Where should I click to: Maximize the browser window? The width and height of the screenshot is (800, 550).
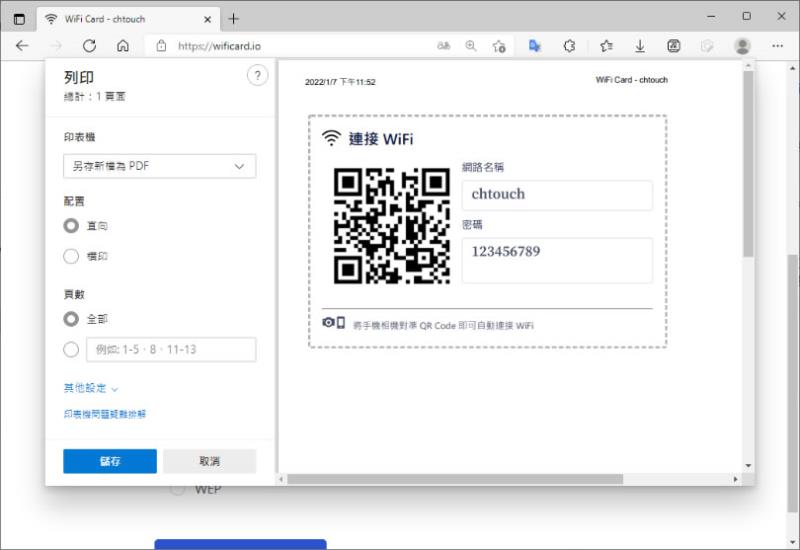[746, 16]
